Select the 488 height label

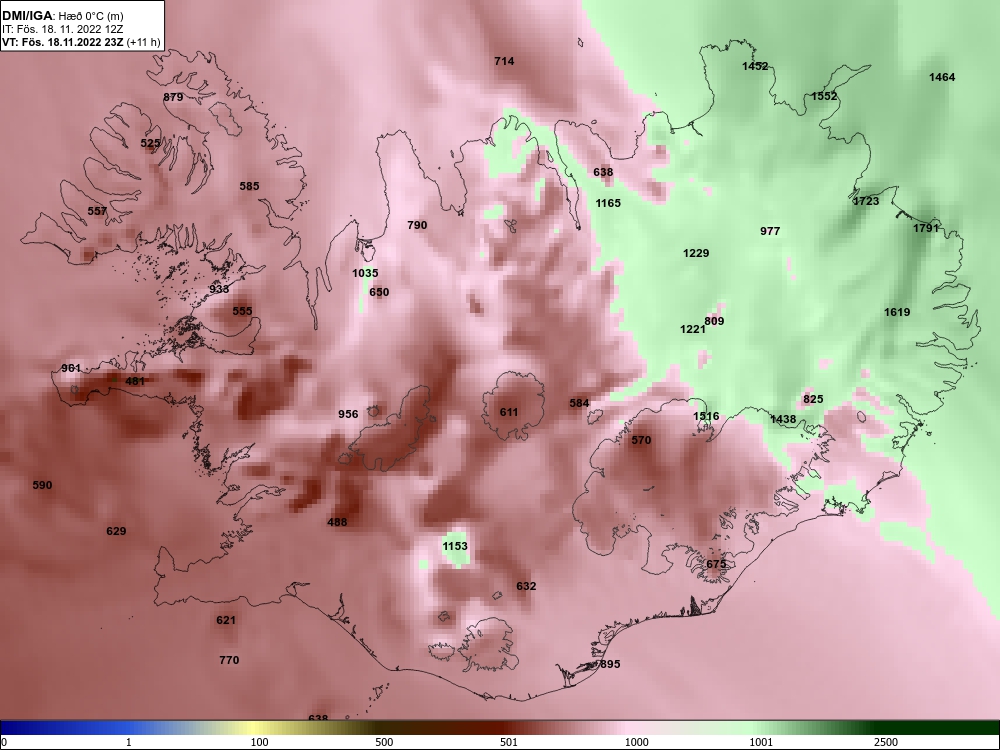[x=337, y=522]
